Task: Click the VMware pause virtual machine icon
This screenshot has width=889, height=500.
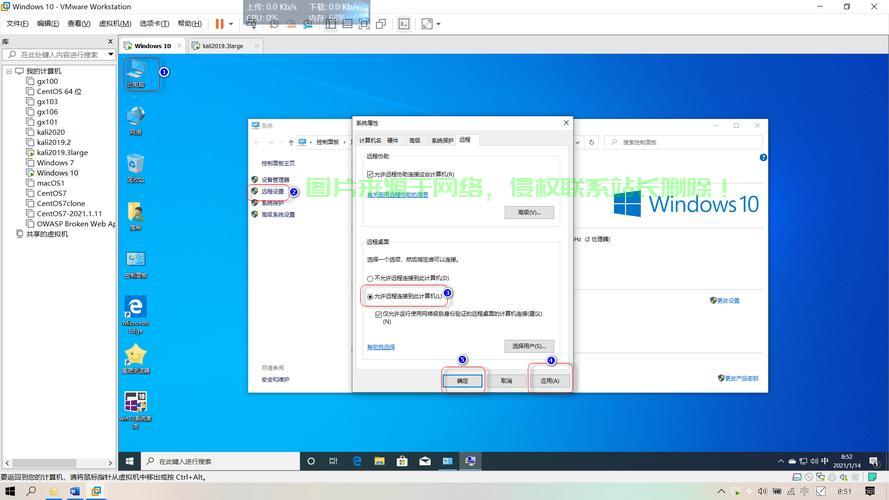Action: (219, 24)
